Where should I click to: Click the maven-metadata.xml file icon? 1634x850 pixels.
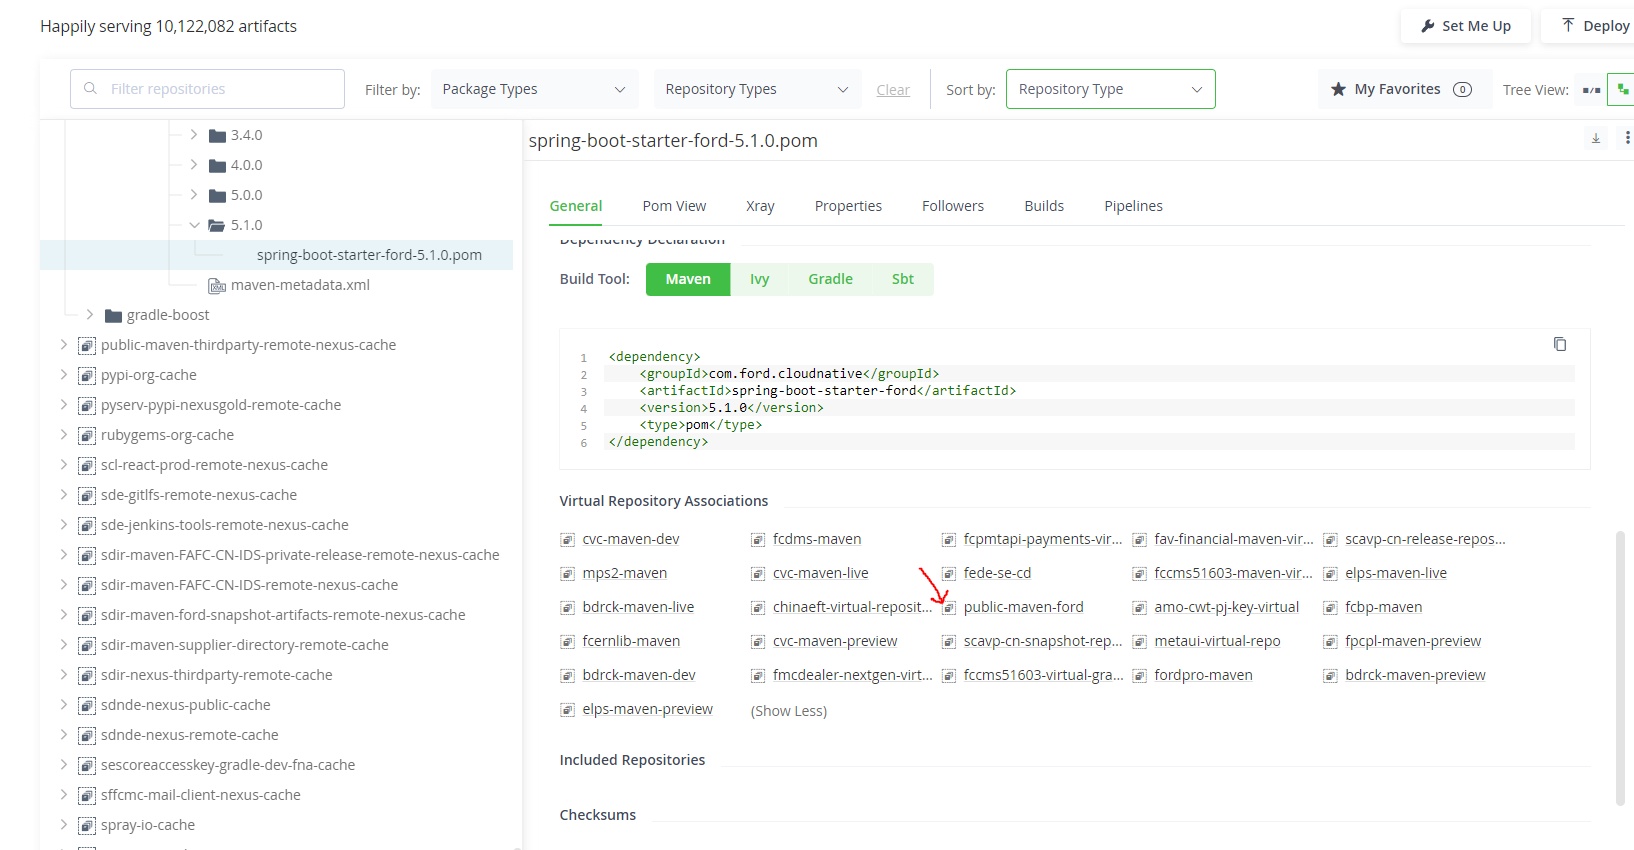[217, 286]
